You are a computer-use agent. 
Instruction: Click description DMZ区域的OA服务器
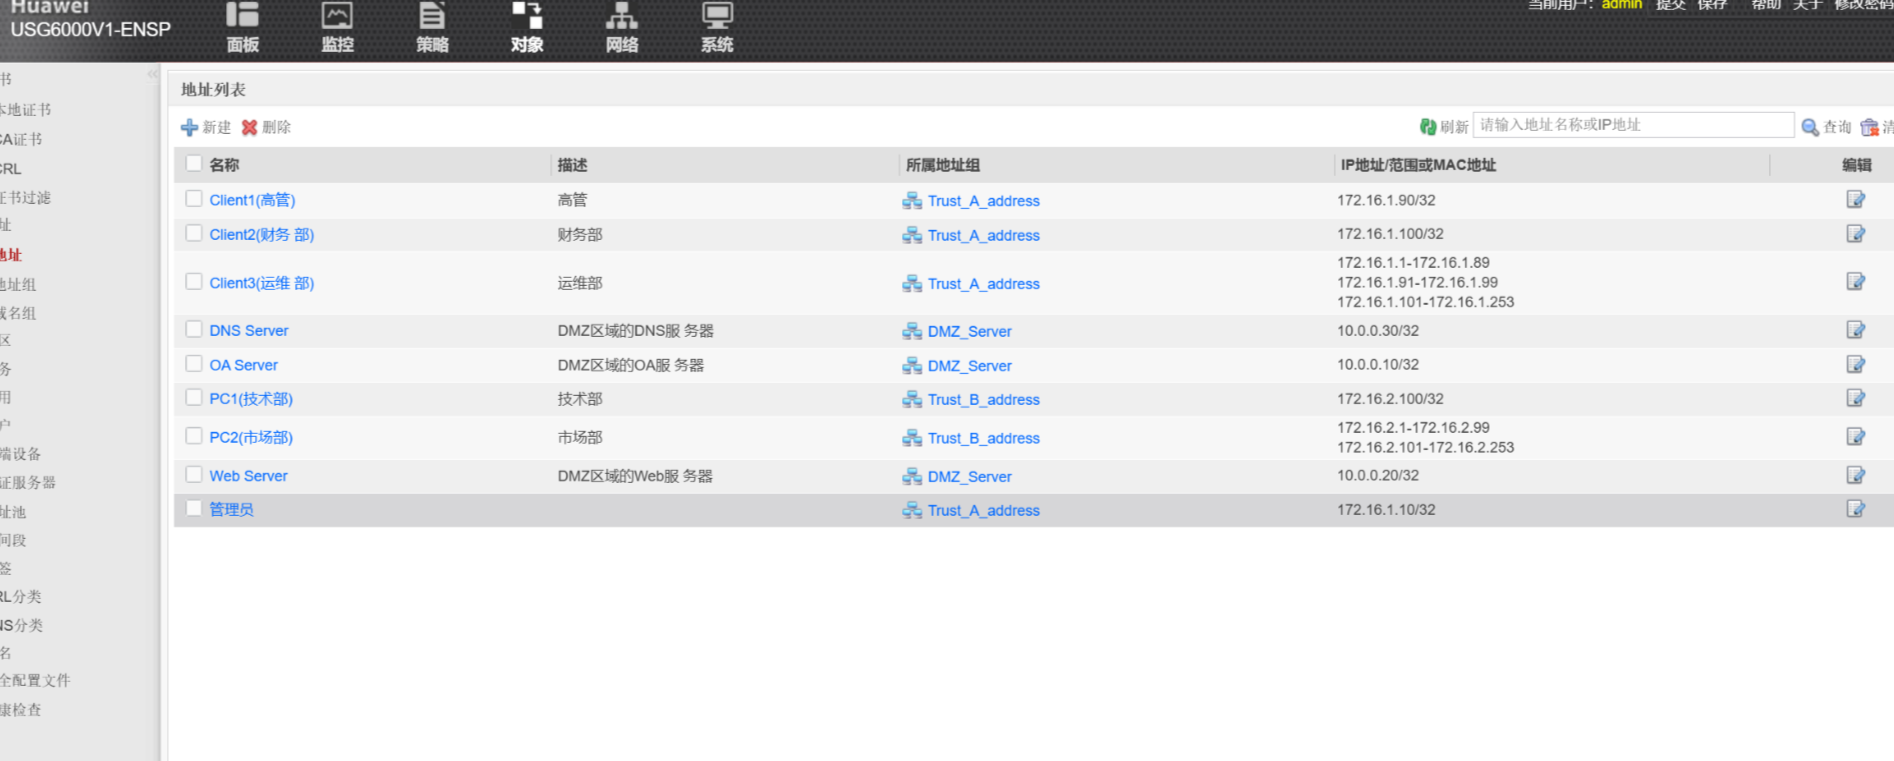coord(631,366)
